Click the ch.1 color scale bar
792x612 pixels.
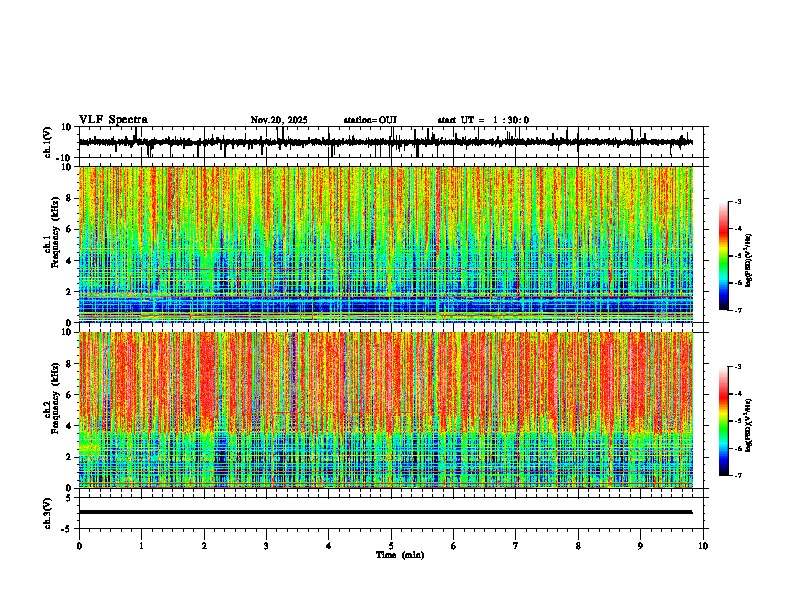724,256
